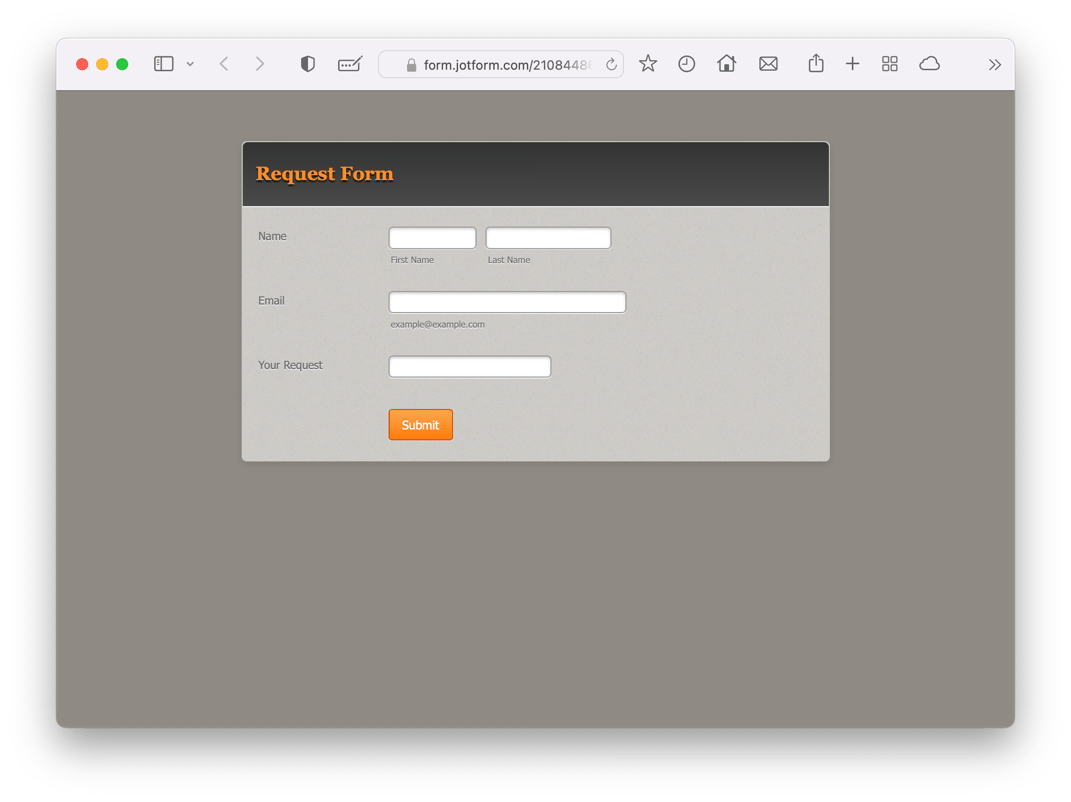Click the Last Name sublabel
Viewport: 1071px width, 802px height.
pos(509,260)
